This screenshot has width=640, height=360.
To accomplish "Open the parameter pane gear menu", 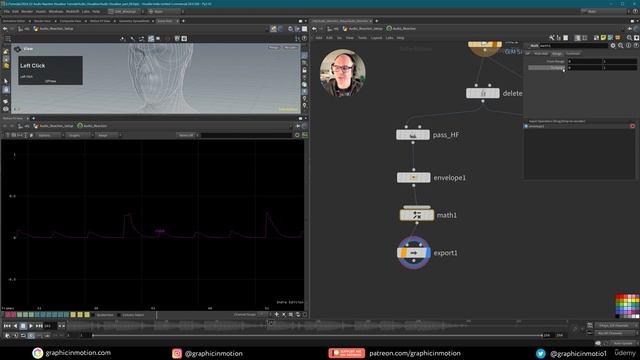I will pos(613,46).
